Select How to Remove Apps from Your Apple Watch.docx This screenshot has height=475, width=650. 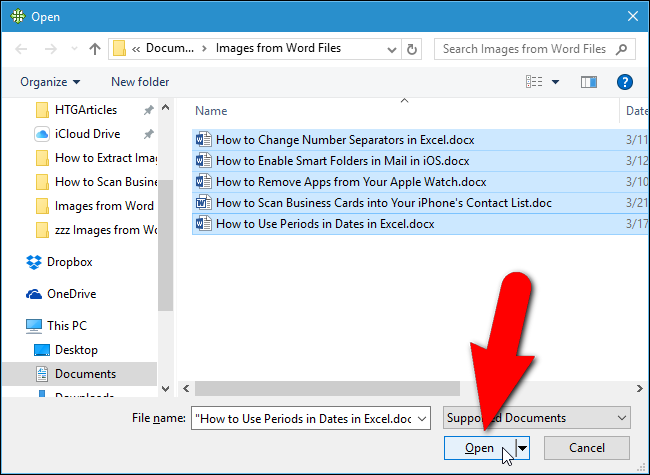350,182
